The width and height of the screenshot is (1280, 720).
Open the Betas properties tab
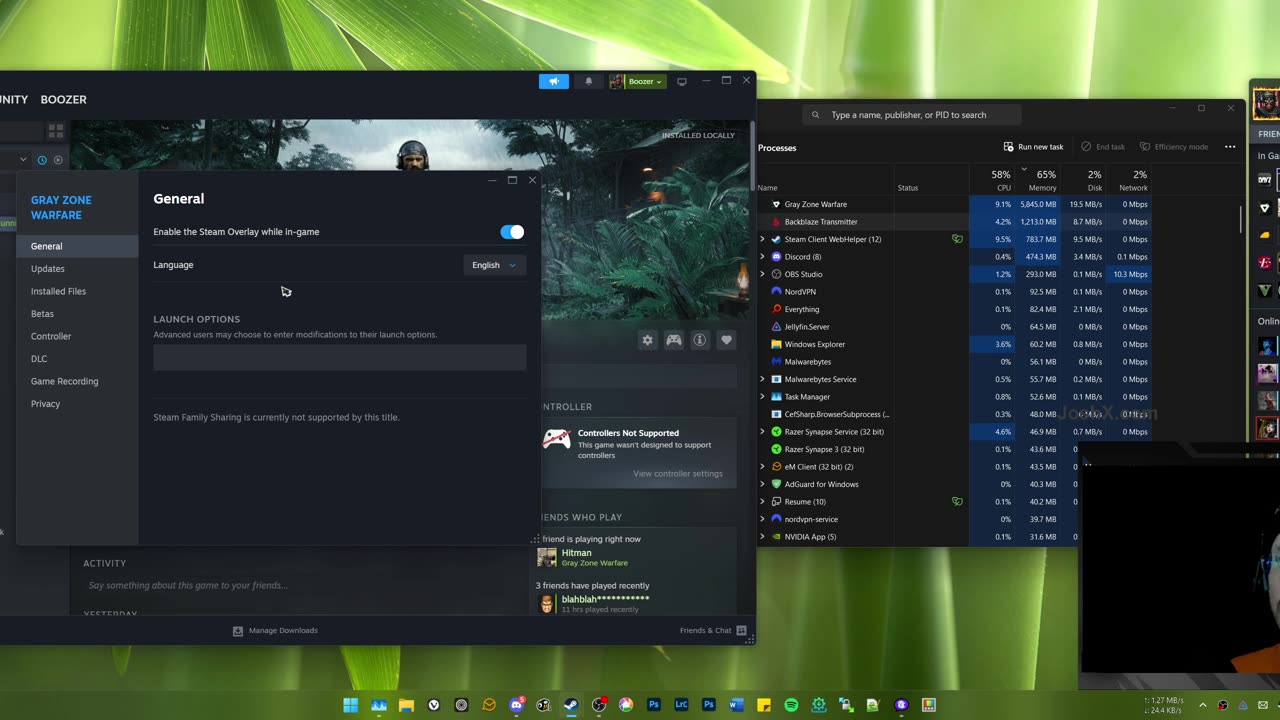click(77, 314)
